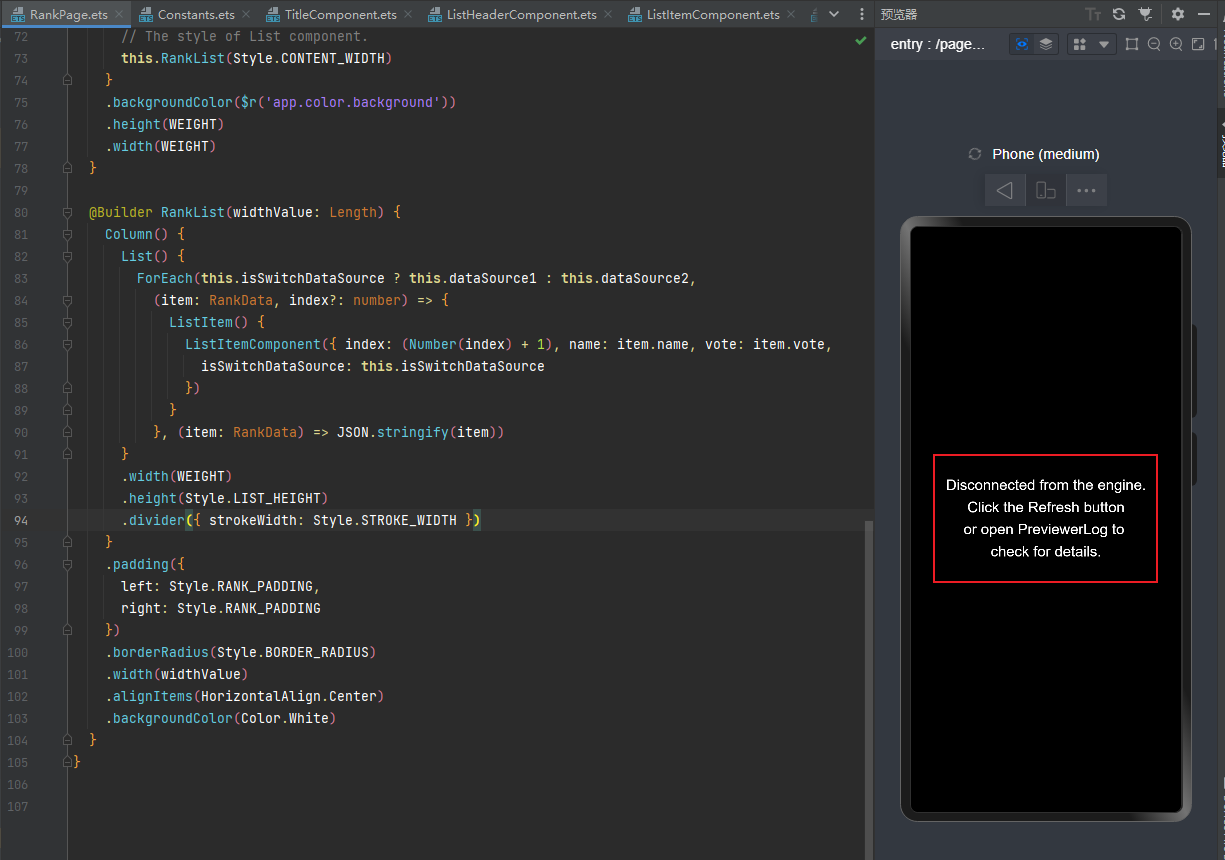The width and height of the screenshot is (1225, 860).
Task: Expand the device profile dropdown arrow
Action: 1104,44
